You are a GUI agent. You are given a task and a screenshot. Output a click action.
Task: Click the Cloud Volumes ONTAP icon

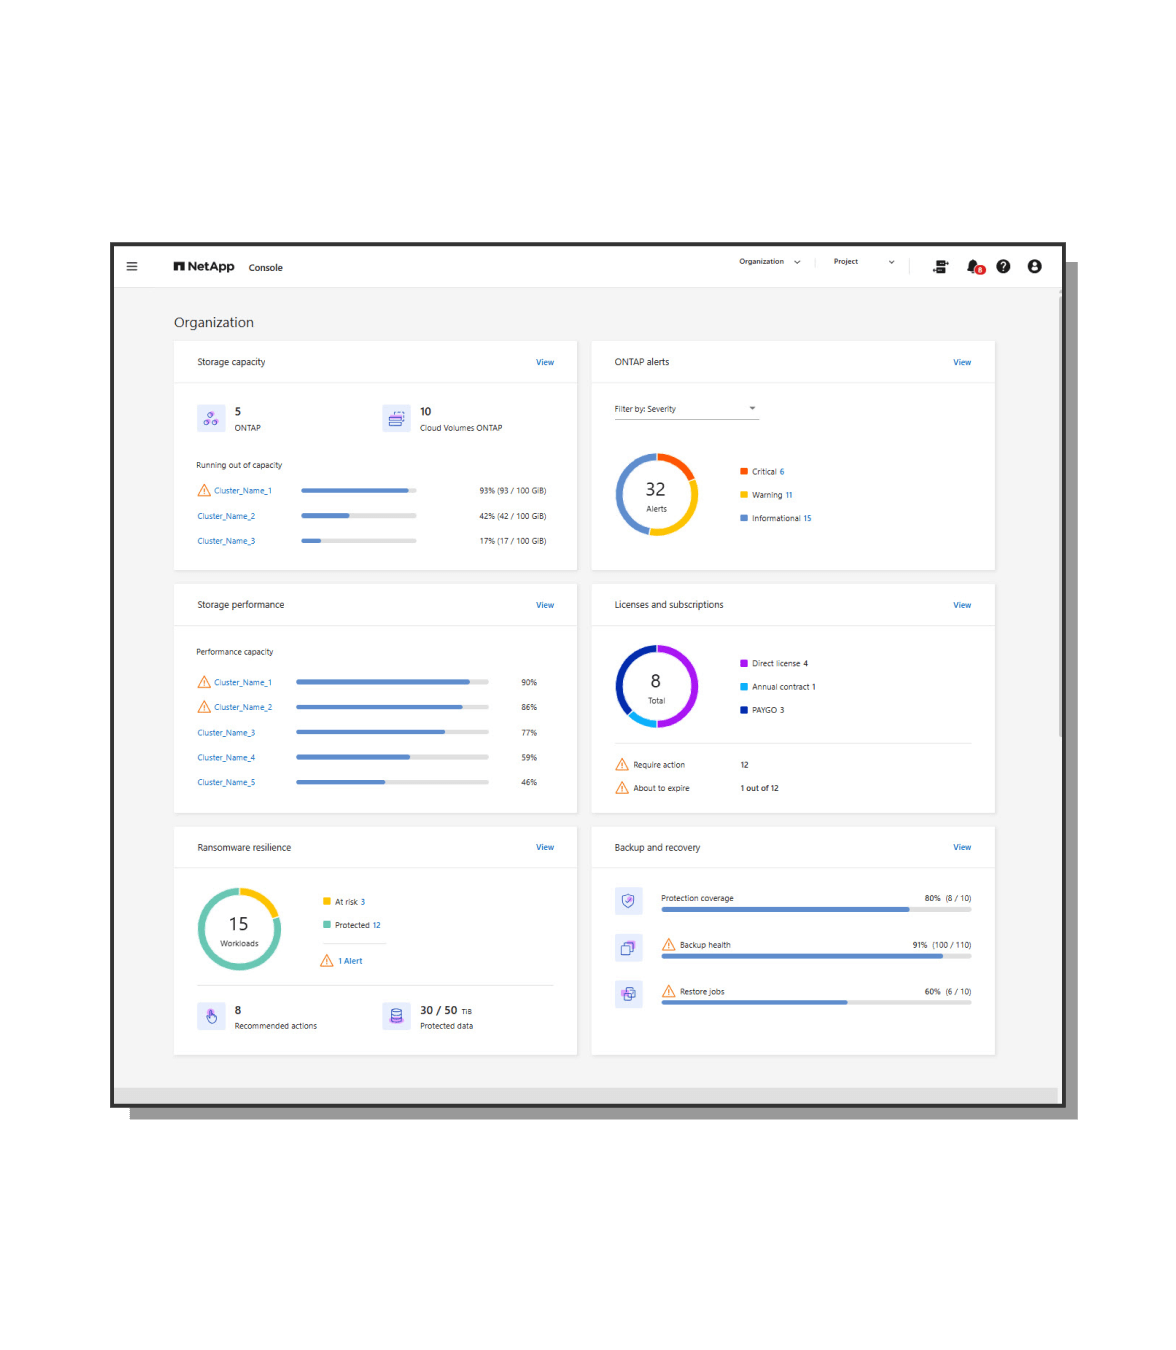[x=397, y=418]
